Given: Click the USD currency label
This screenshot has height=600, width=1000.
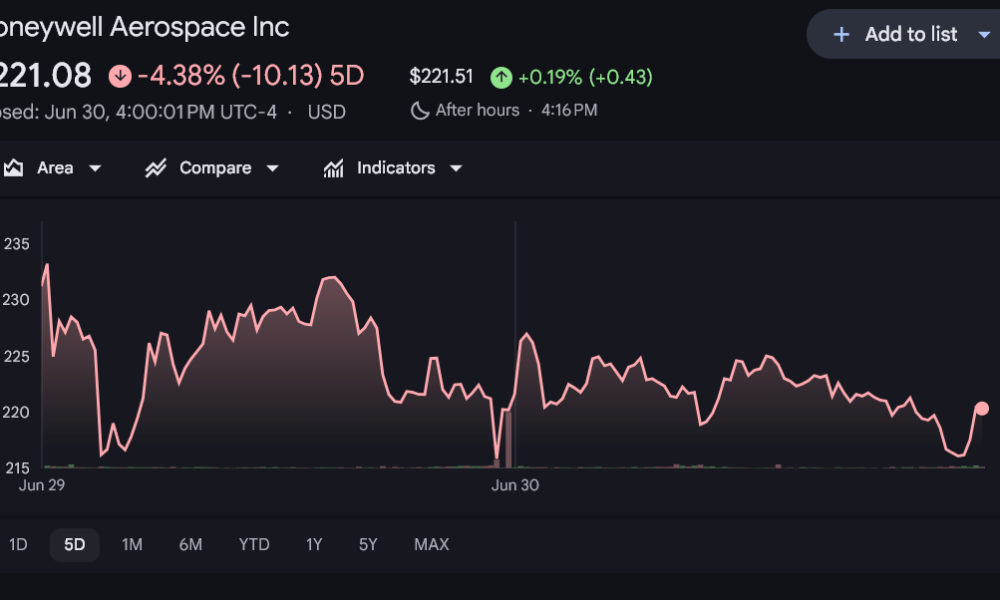Looking at the screenshot, I should tap(327, 112).
